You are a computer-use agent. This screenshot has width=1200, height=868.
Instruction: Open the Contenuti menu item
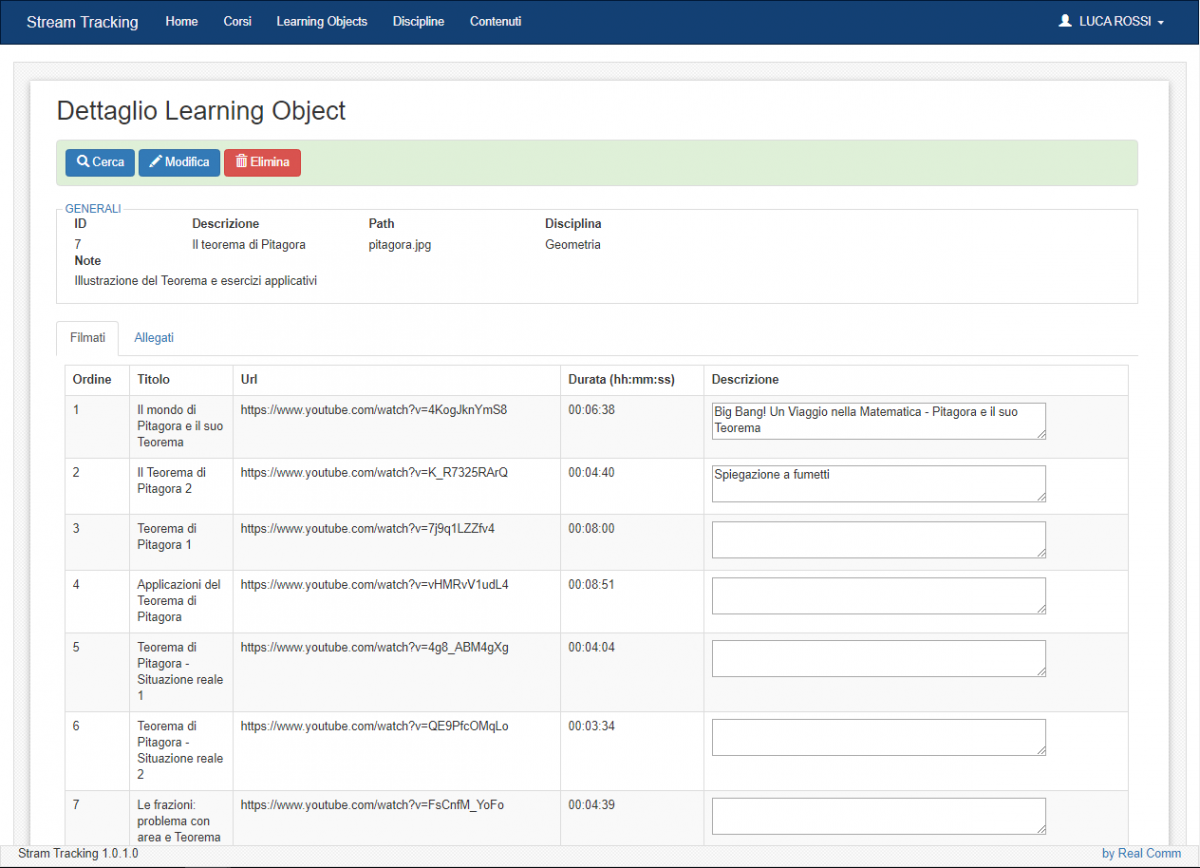pos(495,22)
